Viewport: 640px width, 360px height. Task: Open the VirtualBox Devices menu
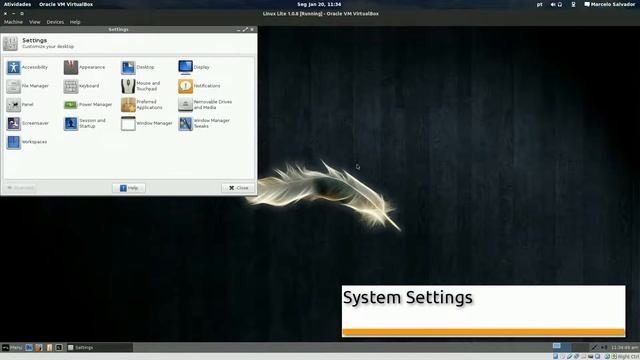coord(55,22)
